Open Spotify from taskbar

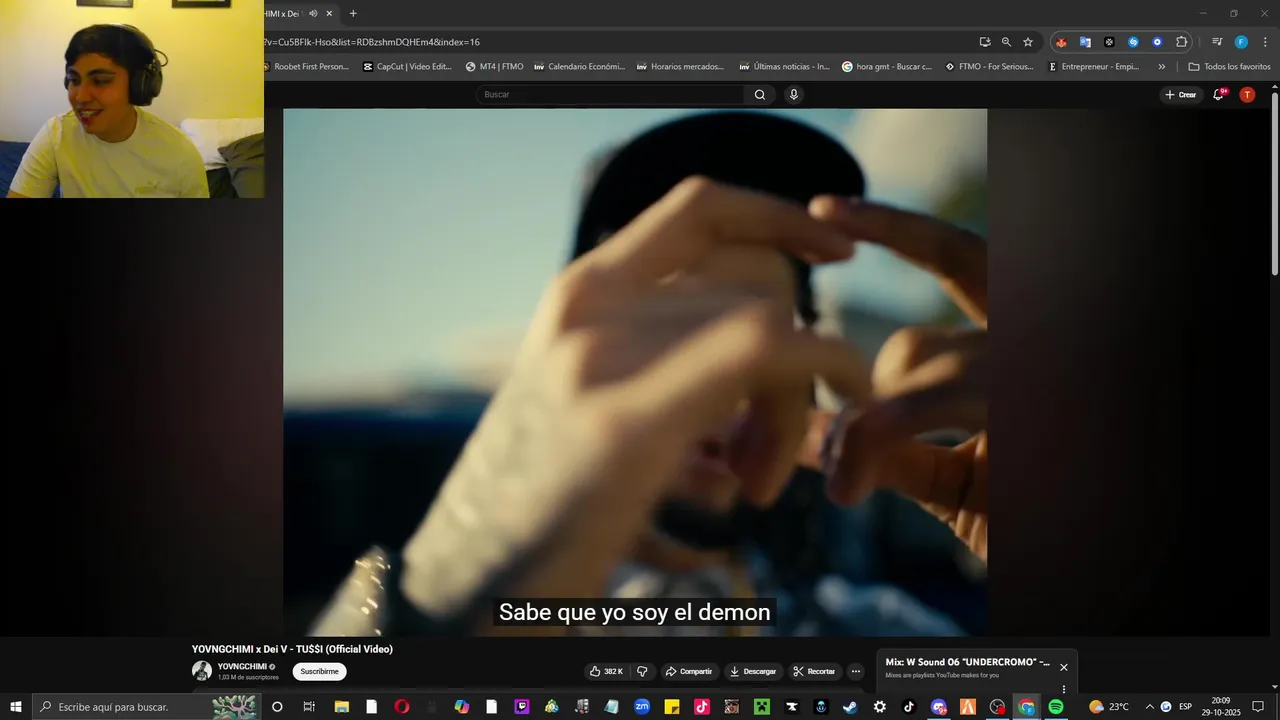pyautogui.click(x=1056, y=707)
